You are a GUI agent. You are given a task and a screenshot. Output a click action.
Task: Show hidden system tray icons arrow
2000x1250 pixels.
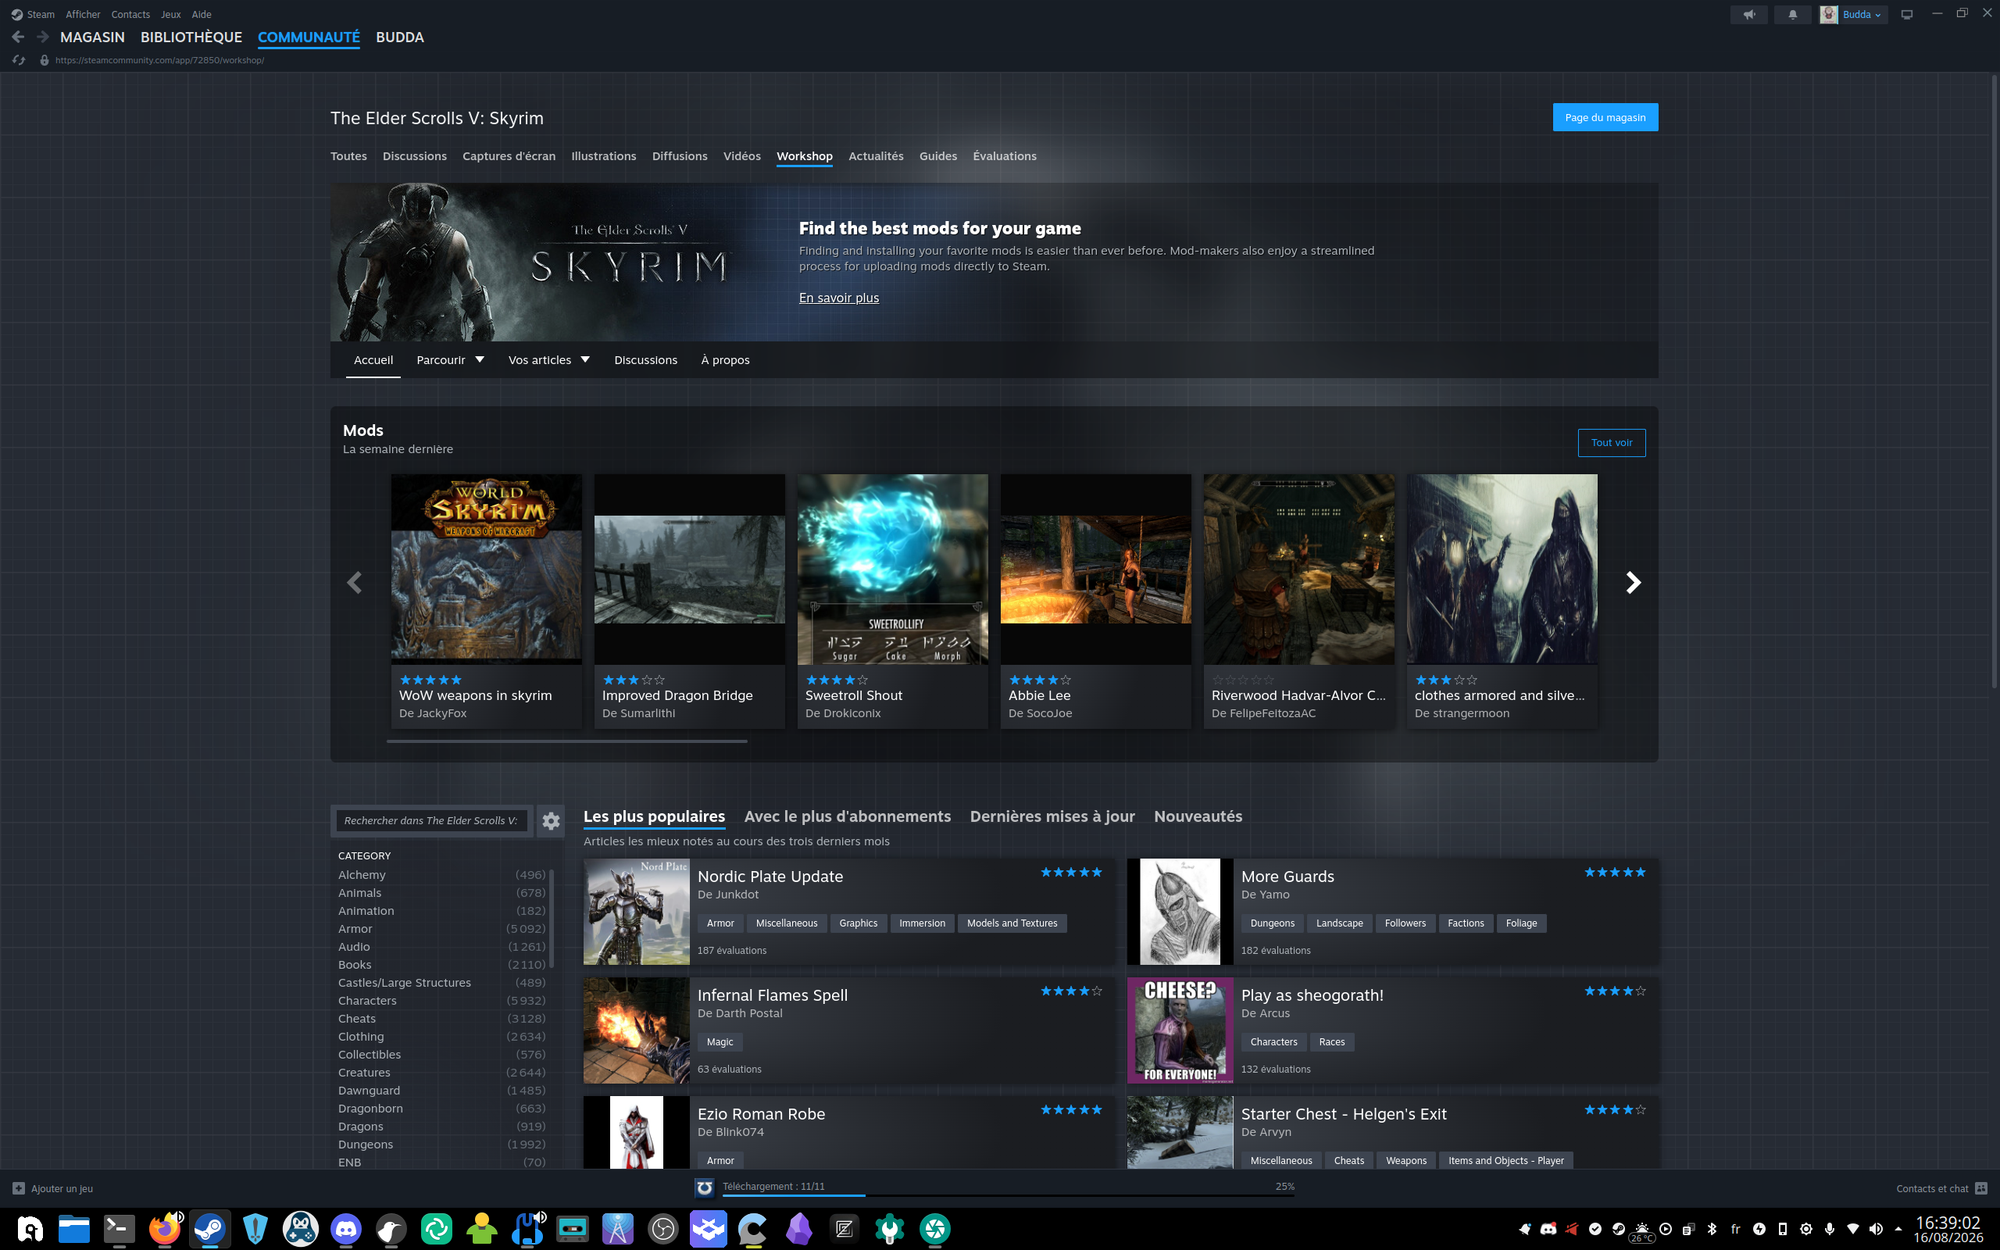1898,1229
